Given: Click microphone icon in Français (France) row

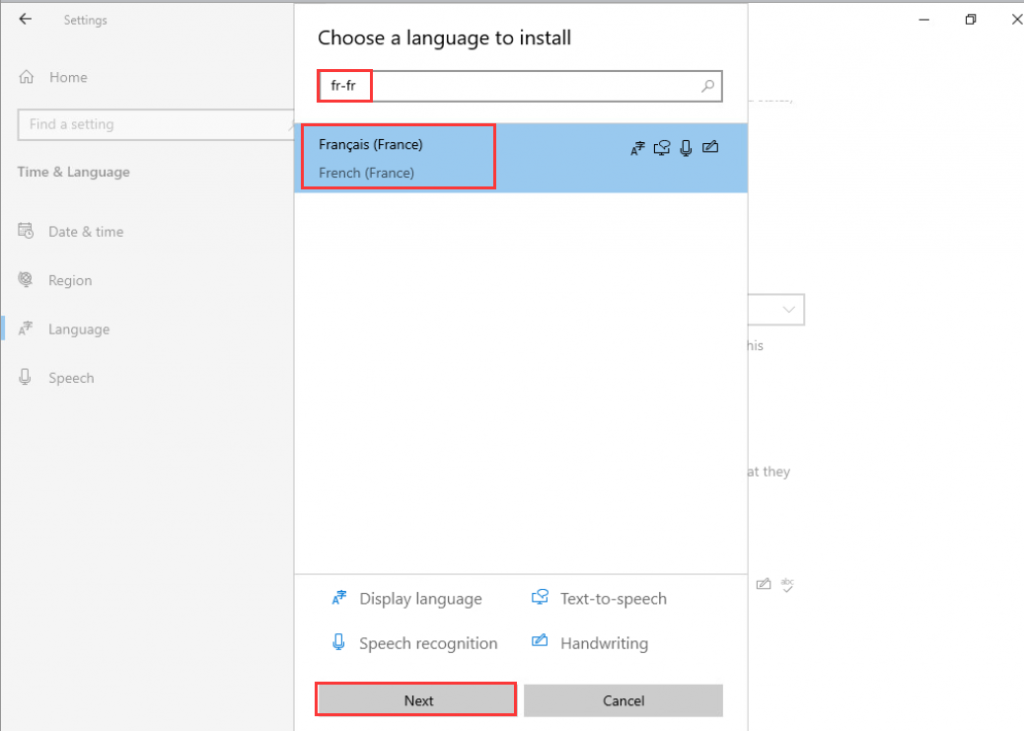Looking at the screenshot, I should (686, 148).
